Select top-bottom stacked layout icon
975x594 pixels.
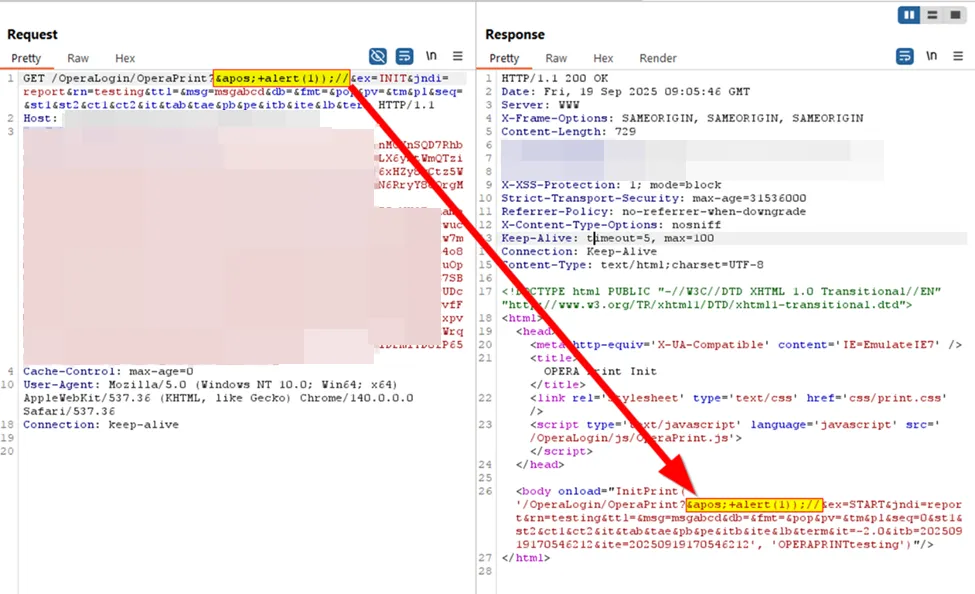click(x=932, y=15)
